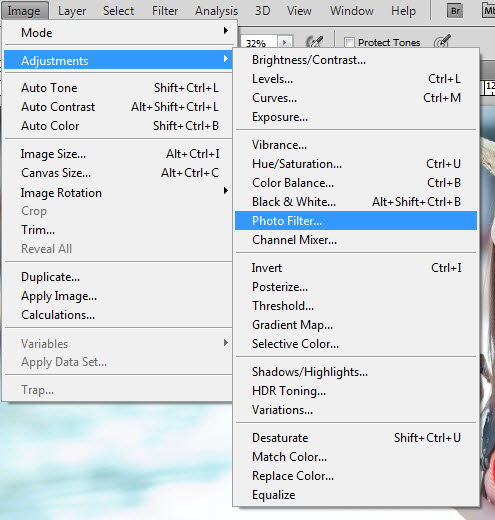
Task: Open HDR Toning
Action: tap(356, 391)
